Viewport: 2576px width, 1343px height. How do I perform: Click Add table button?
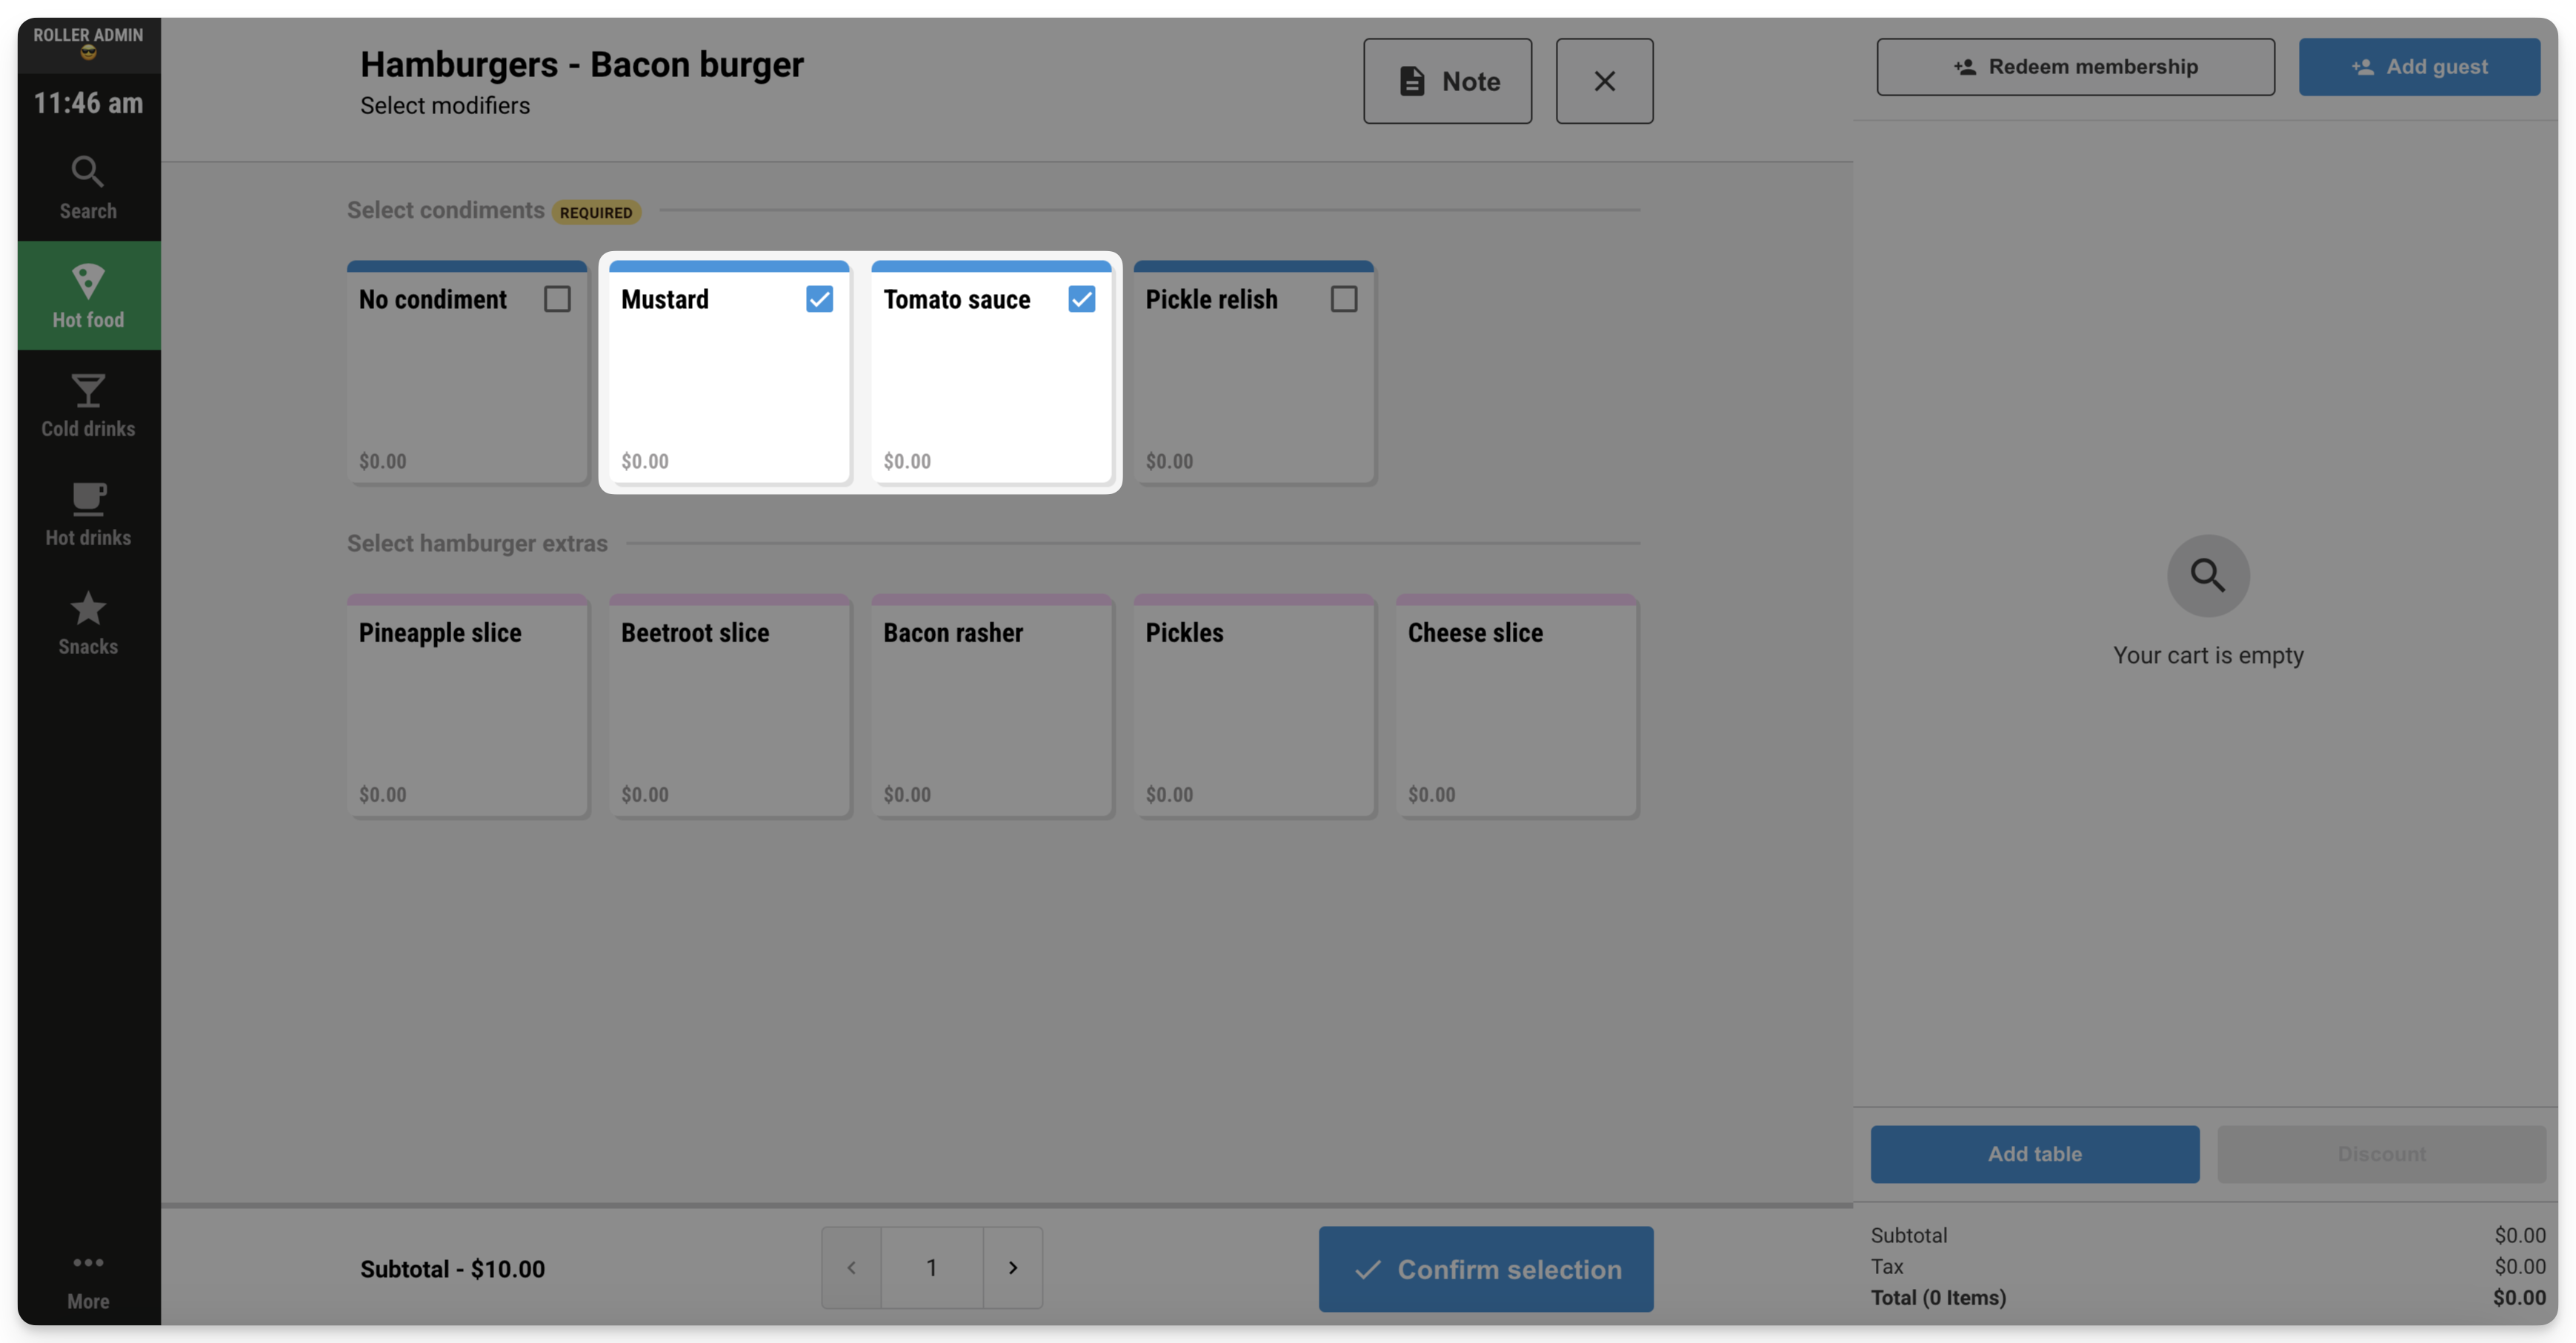coord(2034,1154)
